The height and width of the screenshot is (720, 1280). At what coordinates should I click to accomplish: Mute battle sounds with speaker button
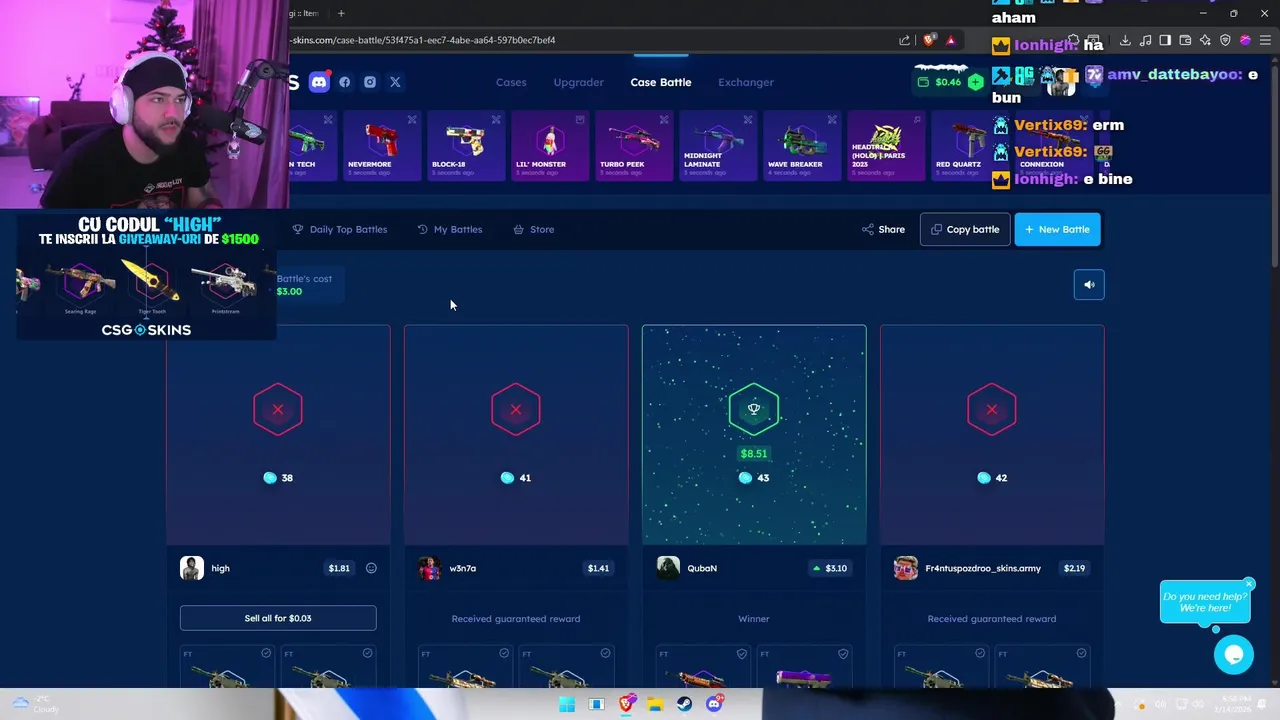[1089, 285]
